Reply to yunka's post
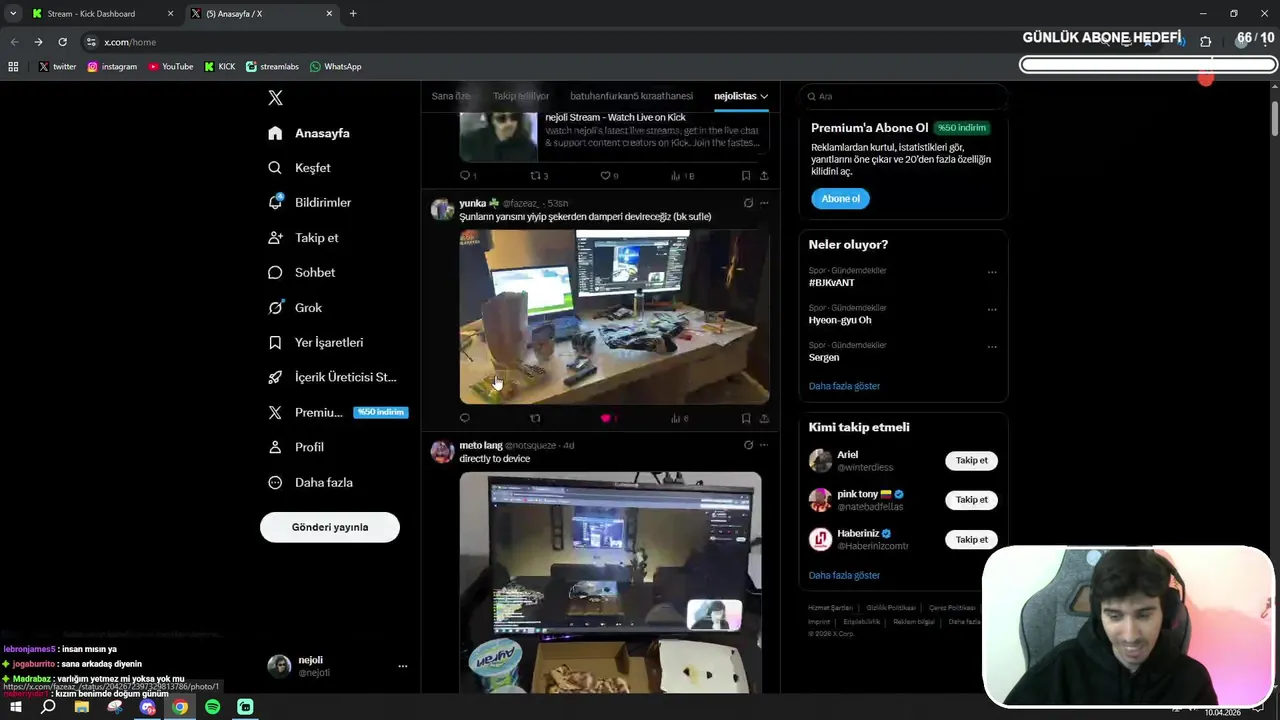This screenshot has width=1280, height=720. (465, 418)
